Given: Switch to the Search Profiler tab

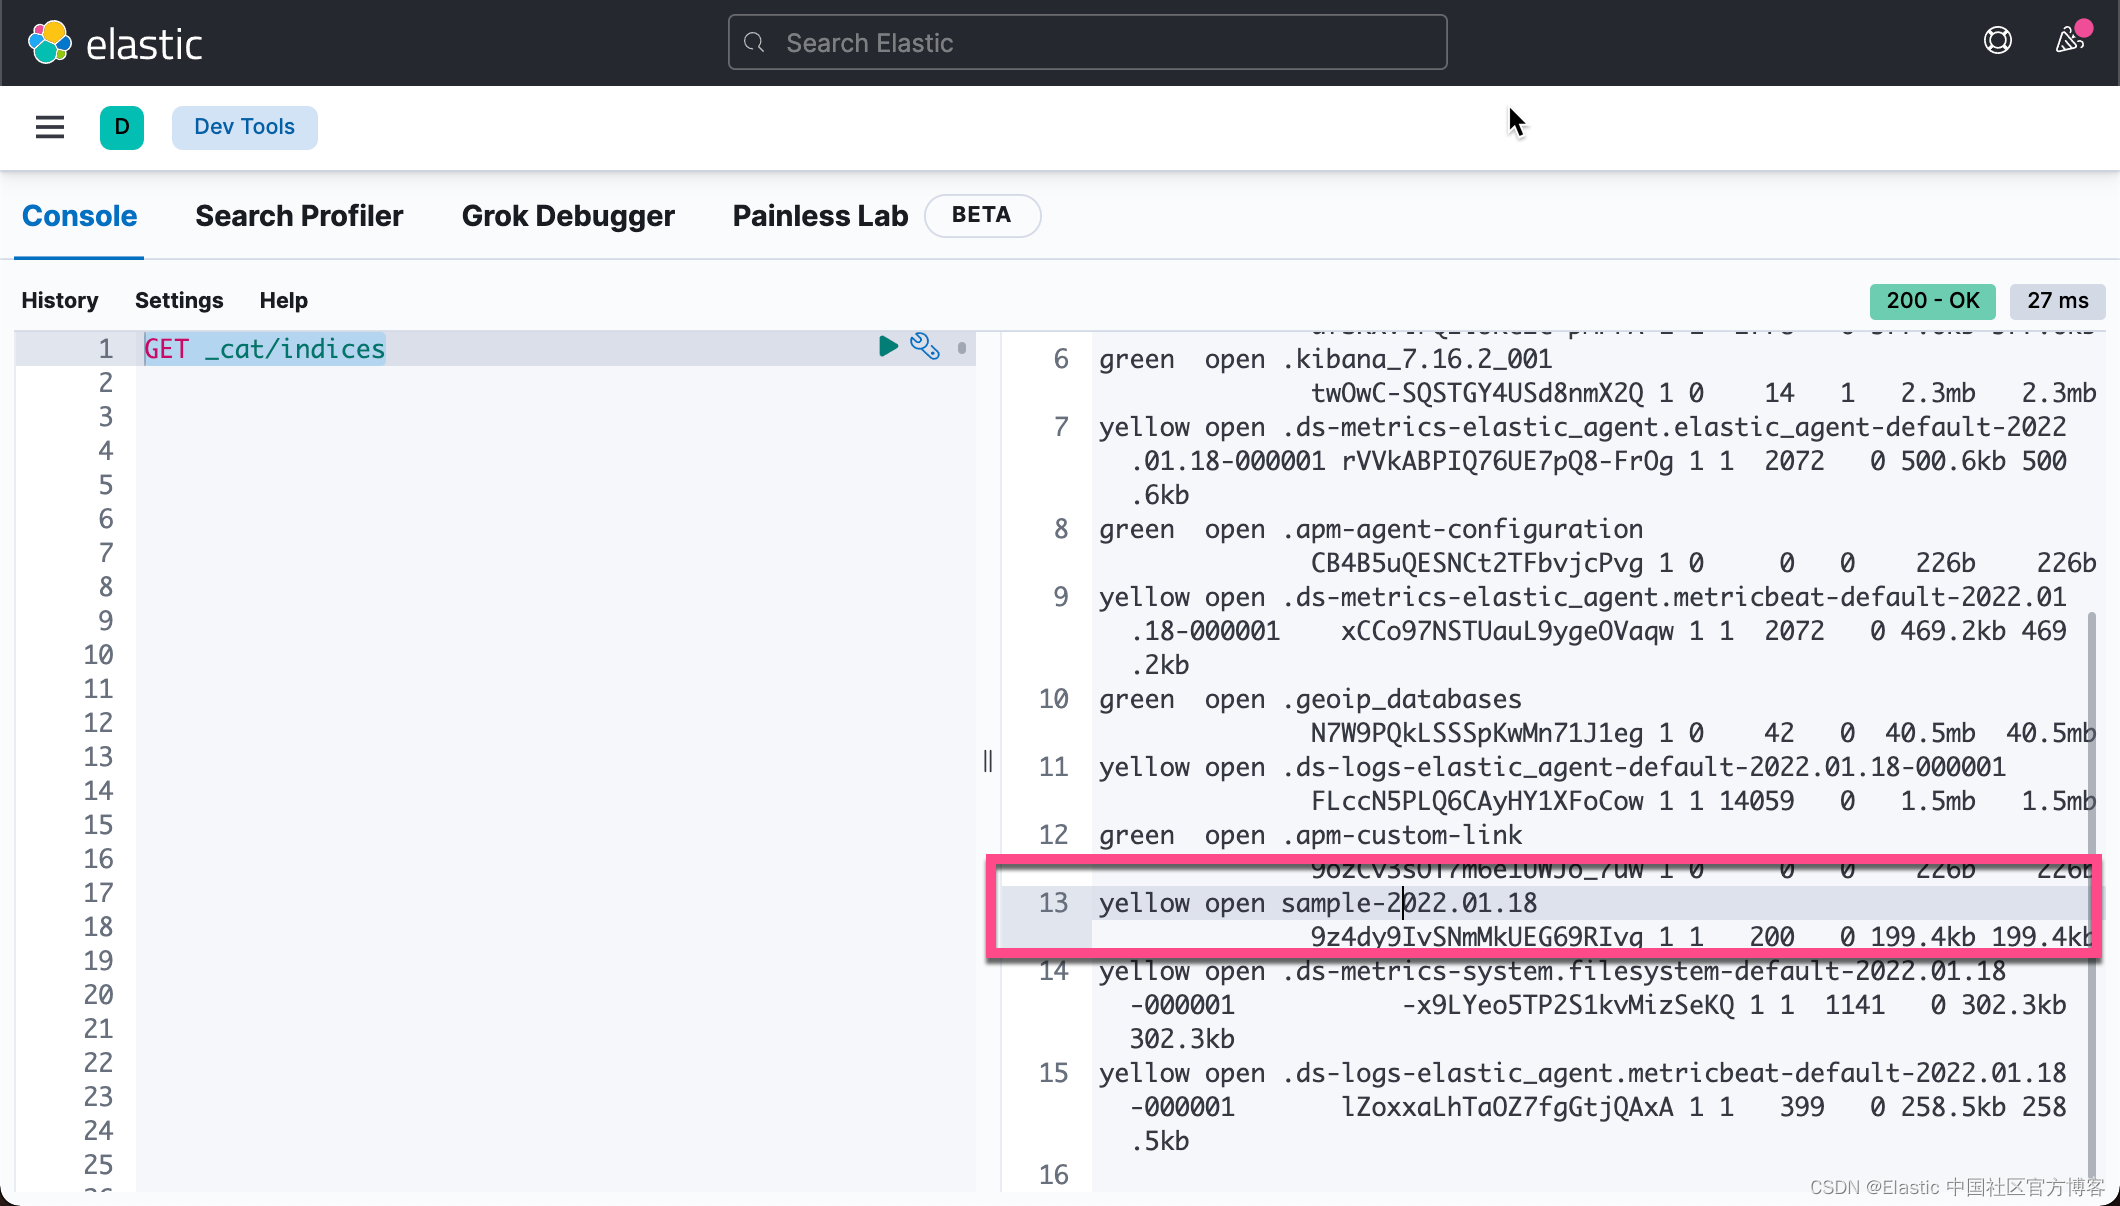Looking at the screenshot, I should click(x=299, y=215).
